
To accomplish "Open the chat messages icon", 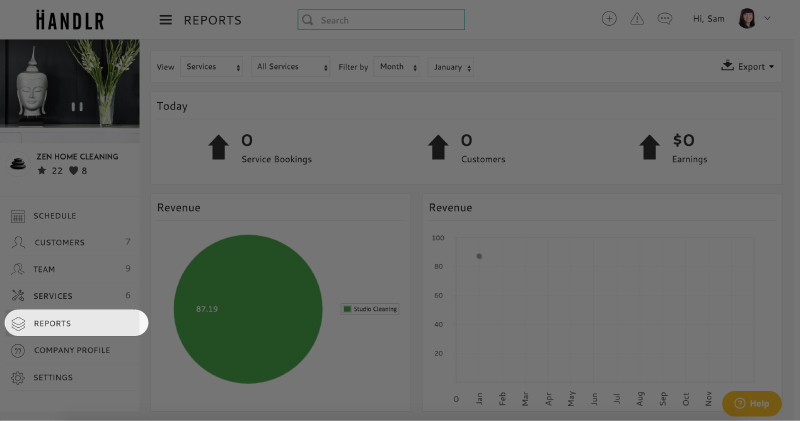I will click(665, 19).
